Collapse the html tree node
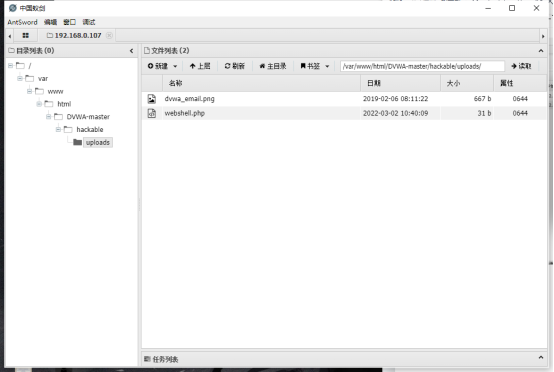Screen dimensions: 554x372 pyautogui.click(x=39, y=104)
